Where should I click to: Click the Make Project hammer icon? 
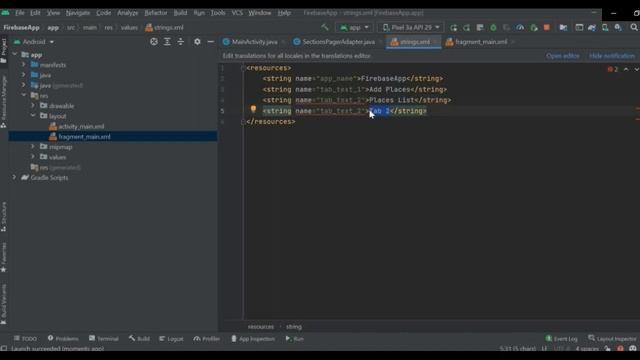click(x=325, y=27)
